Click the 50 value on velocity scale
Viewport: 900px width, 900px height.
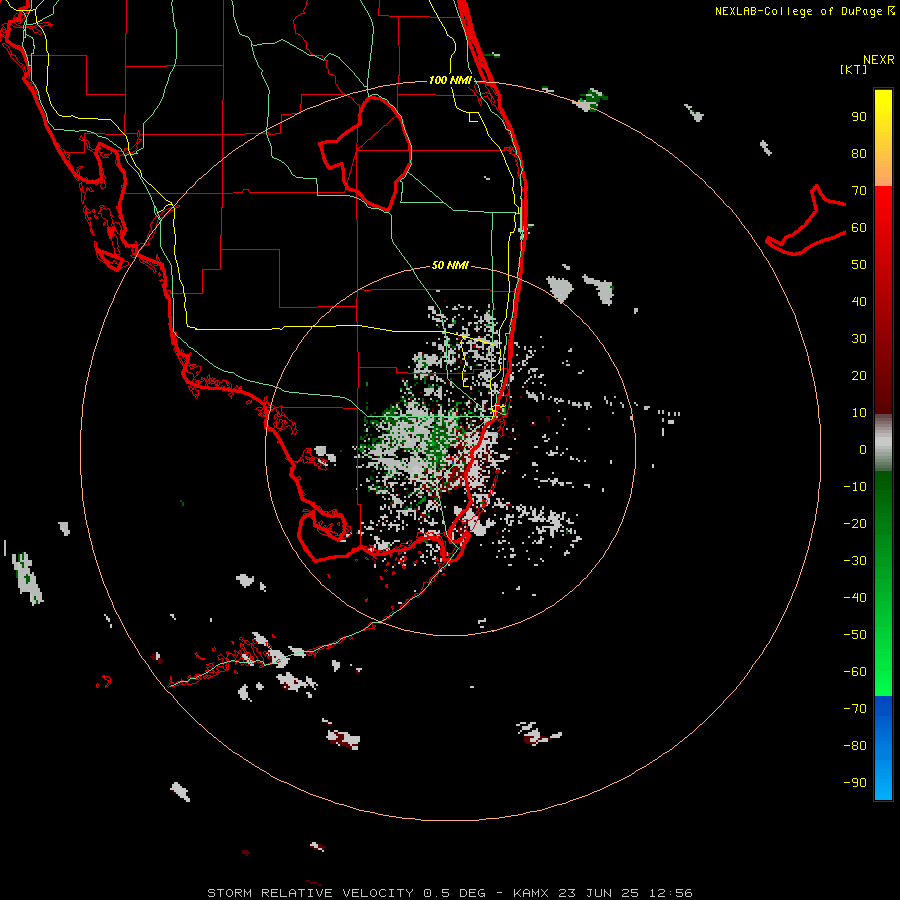click(x=859, y=265)
